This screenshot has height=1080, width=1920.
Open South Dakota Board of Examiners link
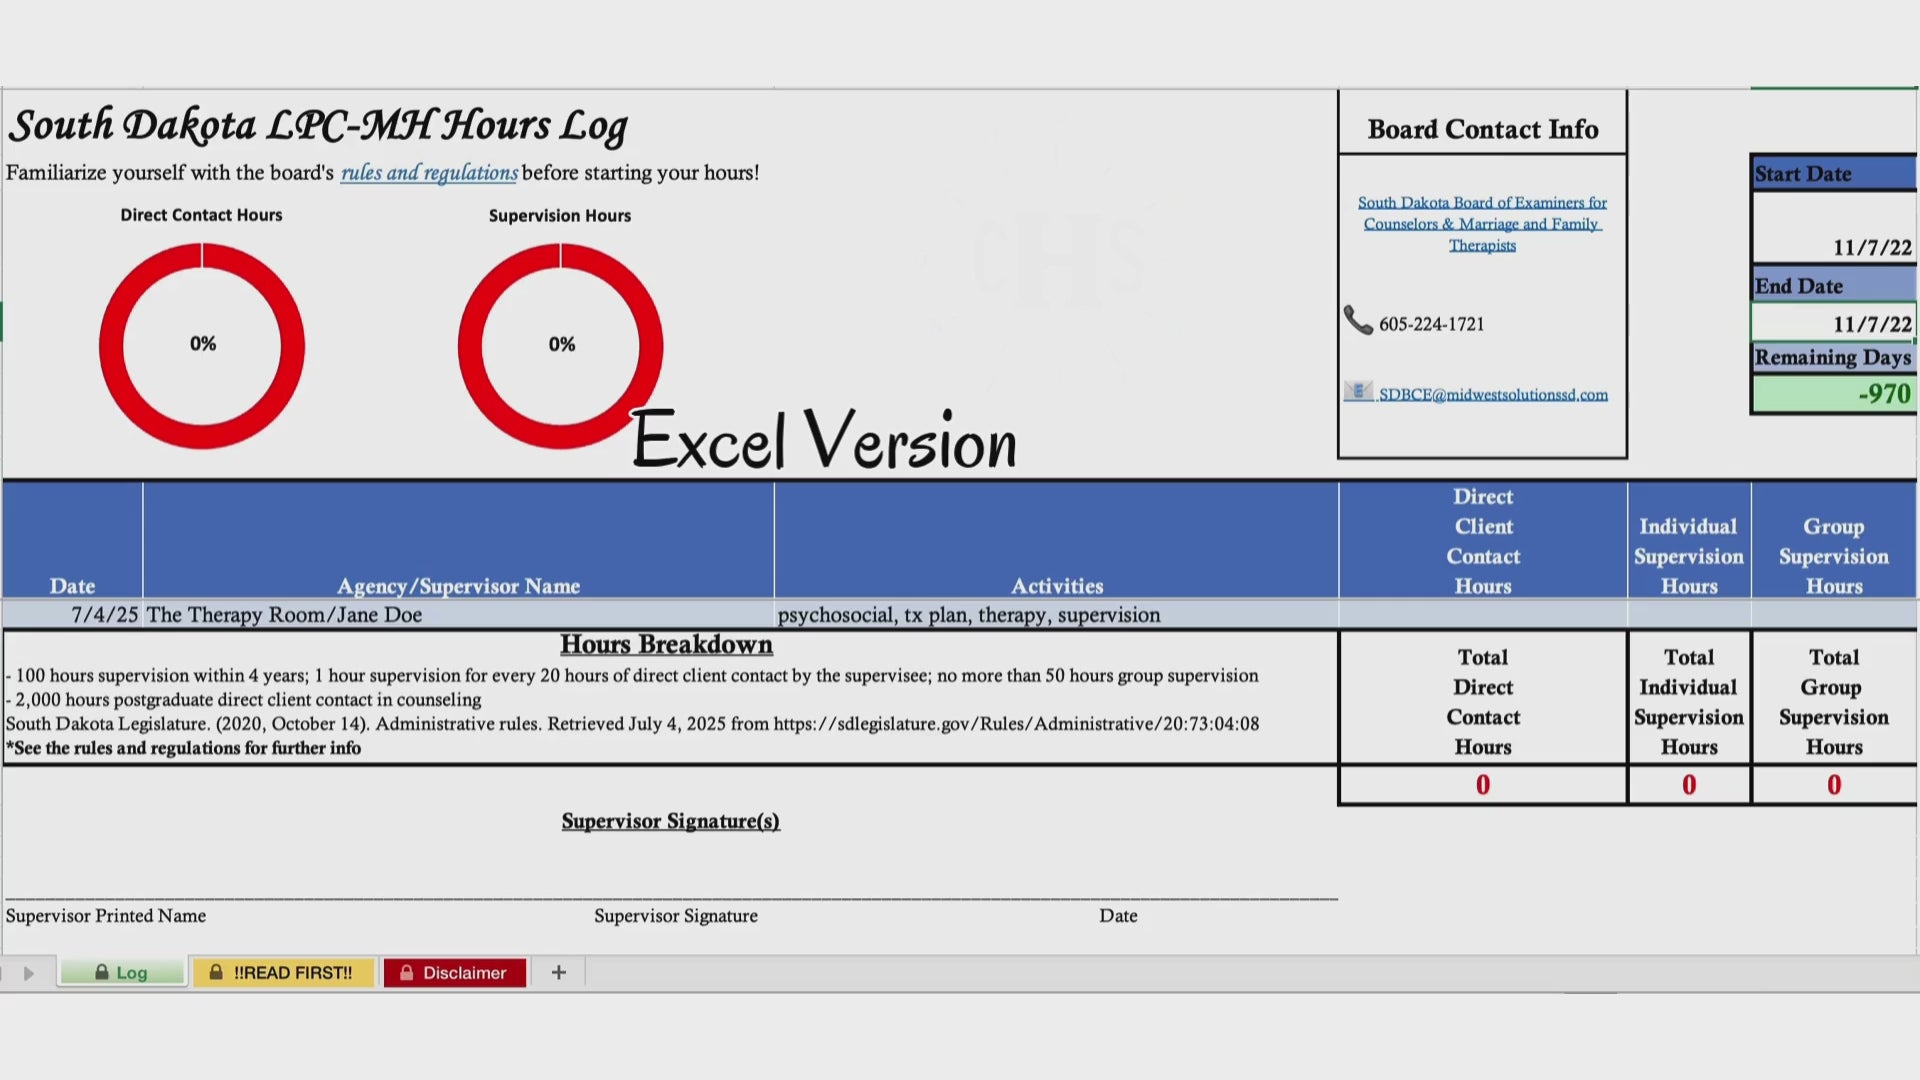tap(1482, 224)
